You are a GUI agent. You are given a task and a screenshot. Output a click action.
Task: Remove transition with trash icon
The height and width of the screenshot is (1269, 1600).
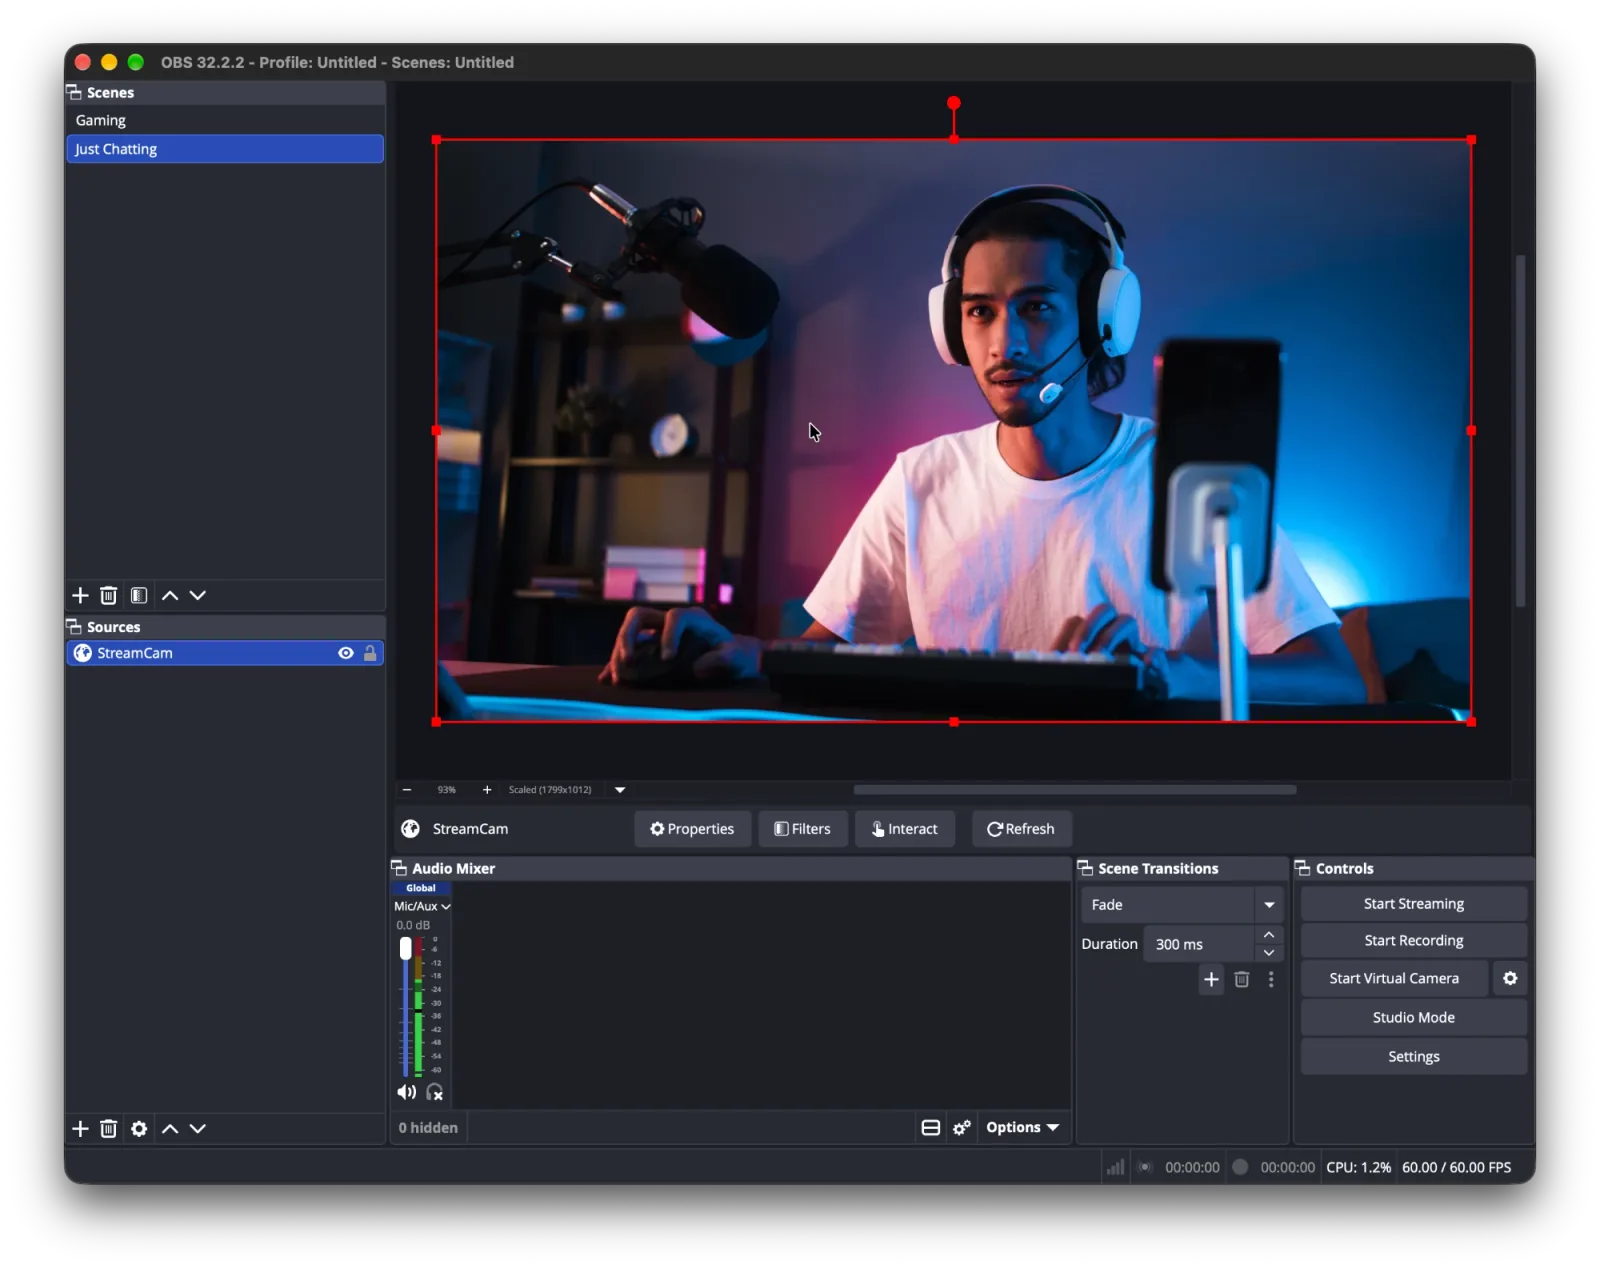1242,980
